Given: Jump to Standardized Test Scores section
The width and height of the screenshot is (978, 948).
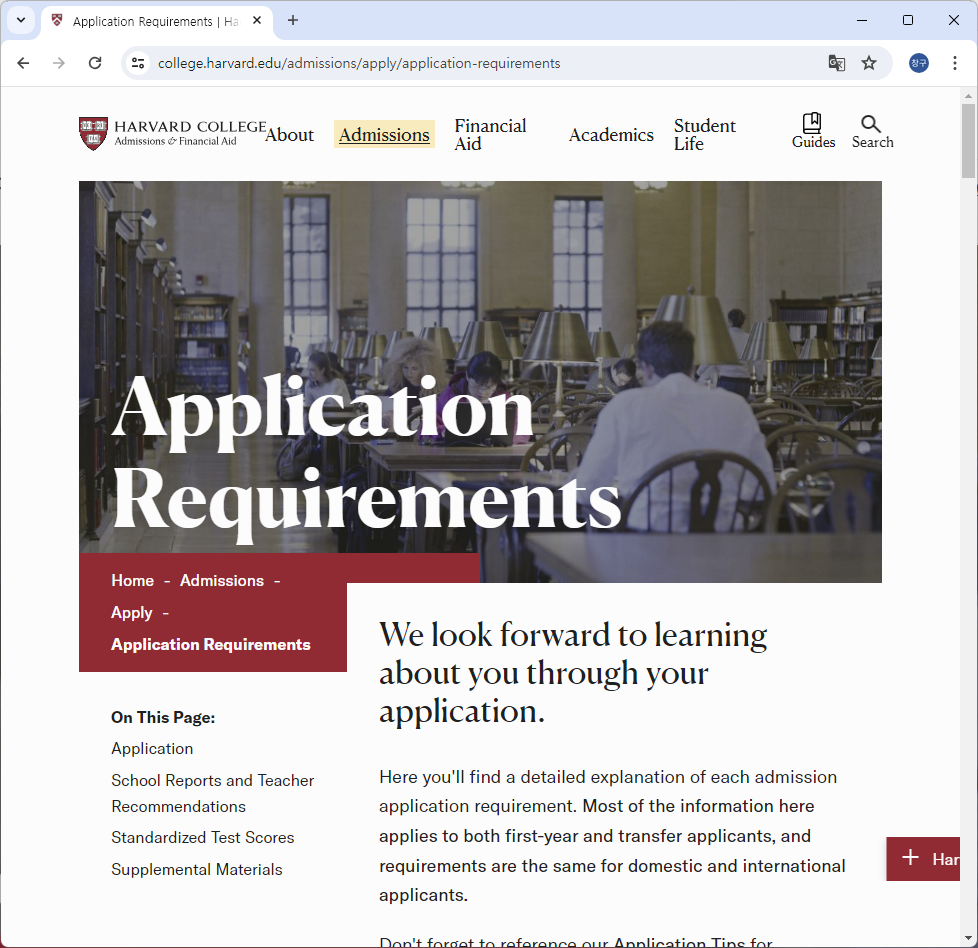Looking at the screenshot, I should pos(203,838).
